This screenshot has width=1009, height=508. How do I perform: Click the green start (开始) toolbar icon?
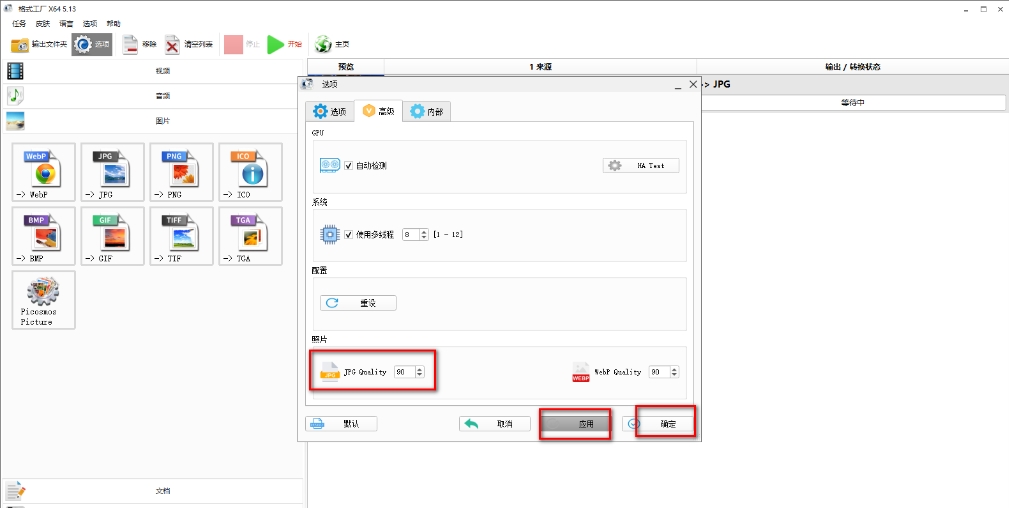277,44
